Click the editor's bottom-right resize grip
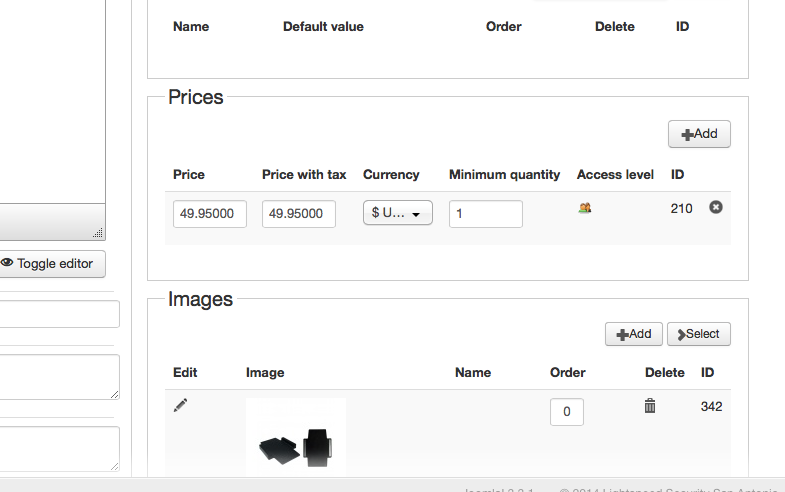 tap(98, 233)
